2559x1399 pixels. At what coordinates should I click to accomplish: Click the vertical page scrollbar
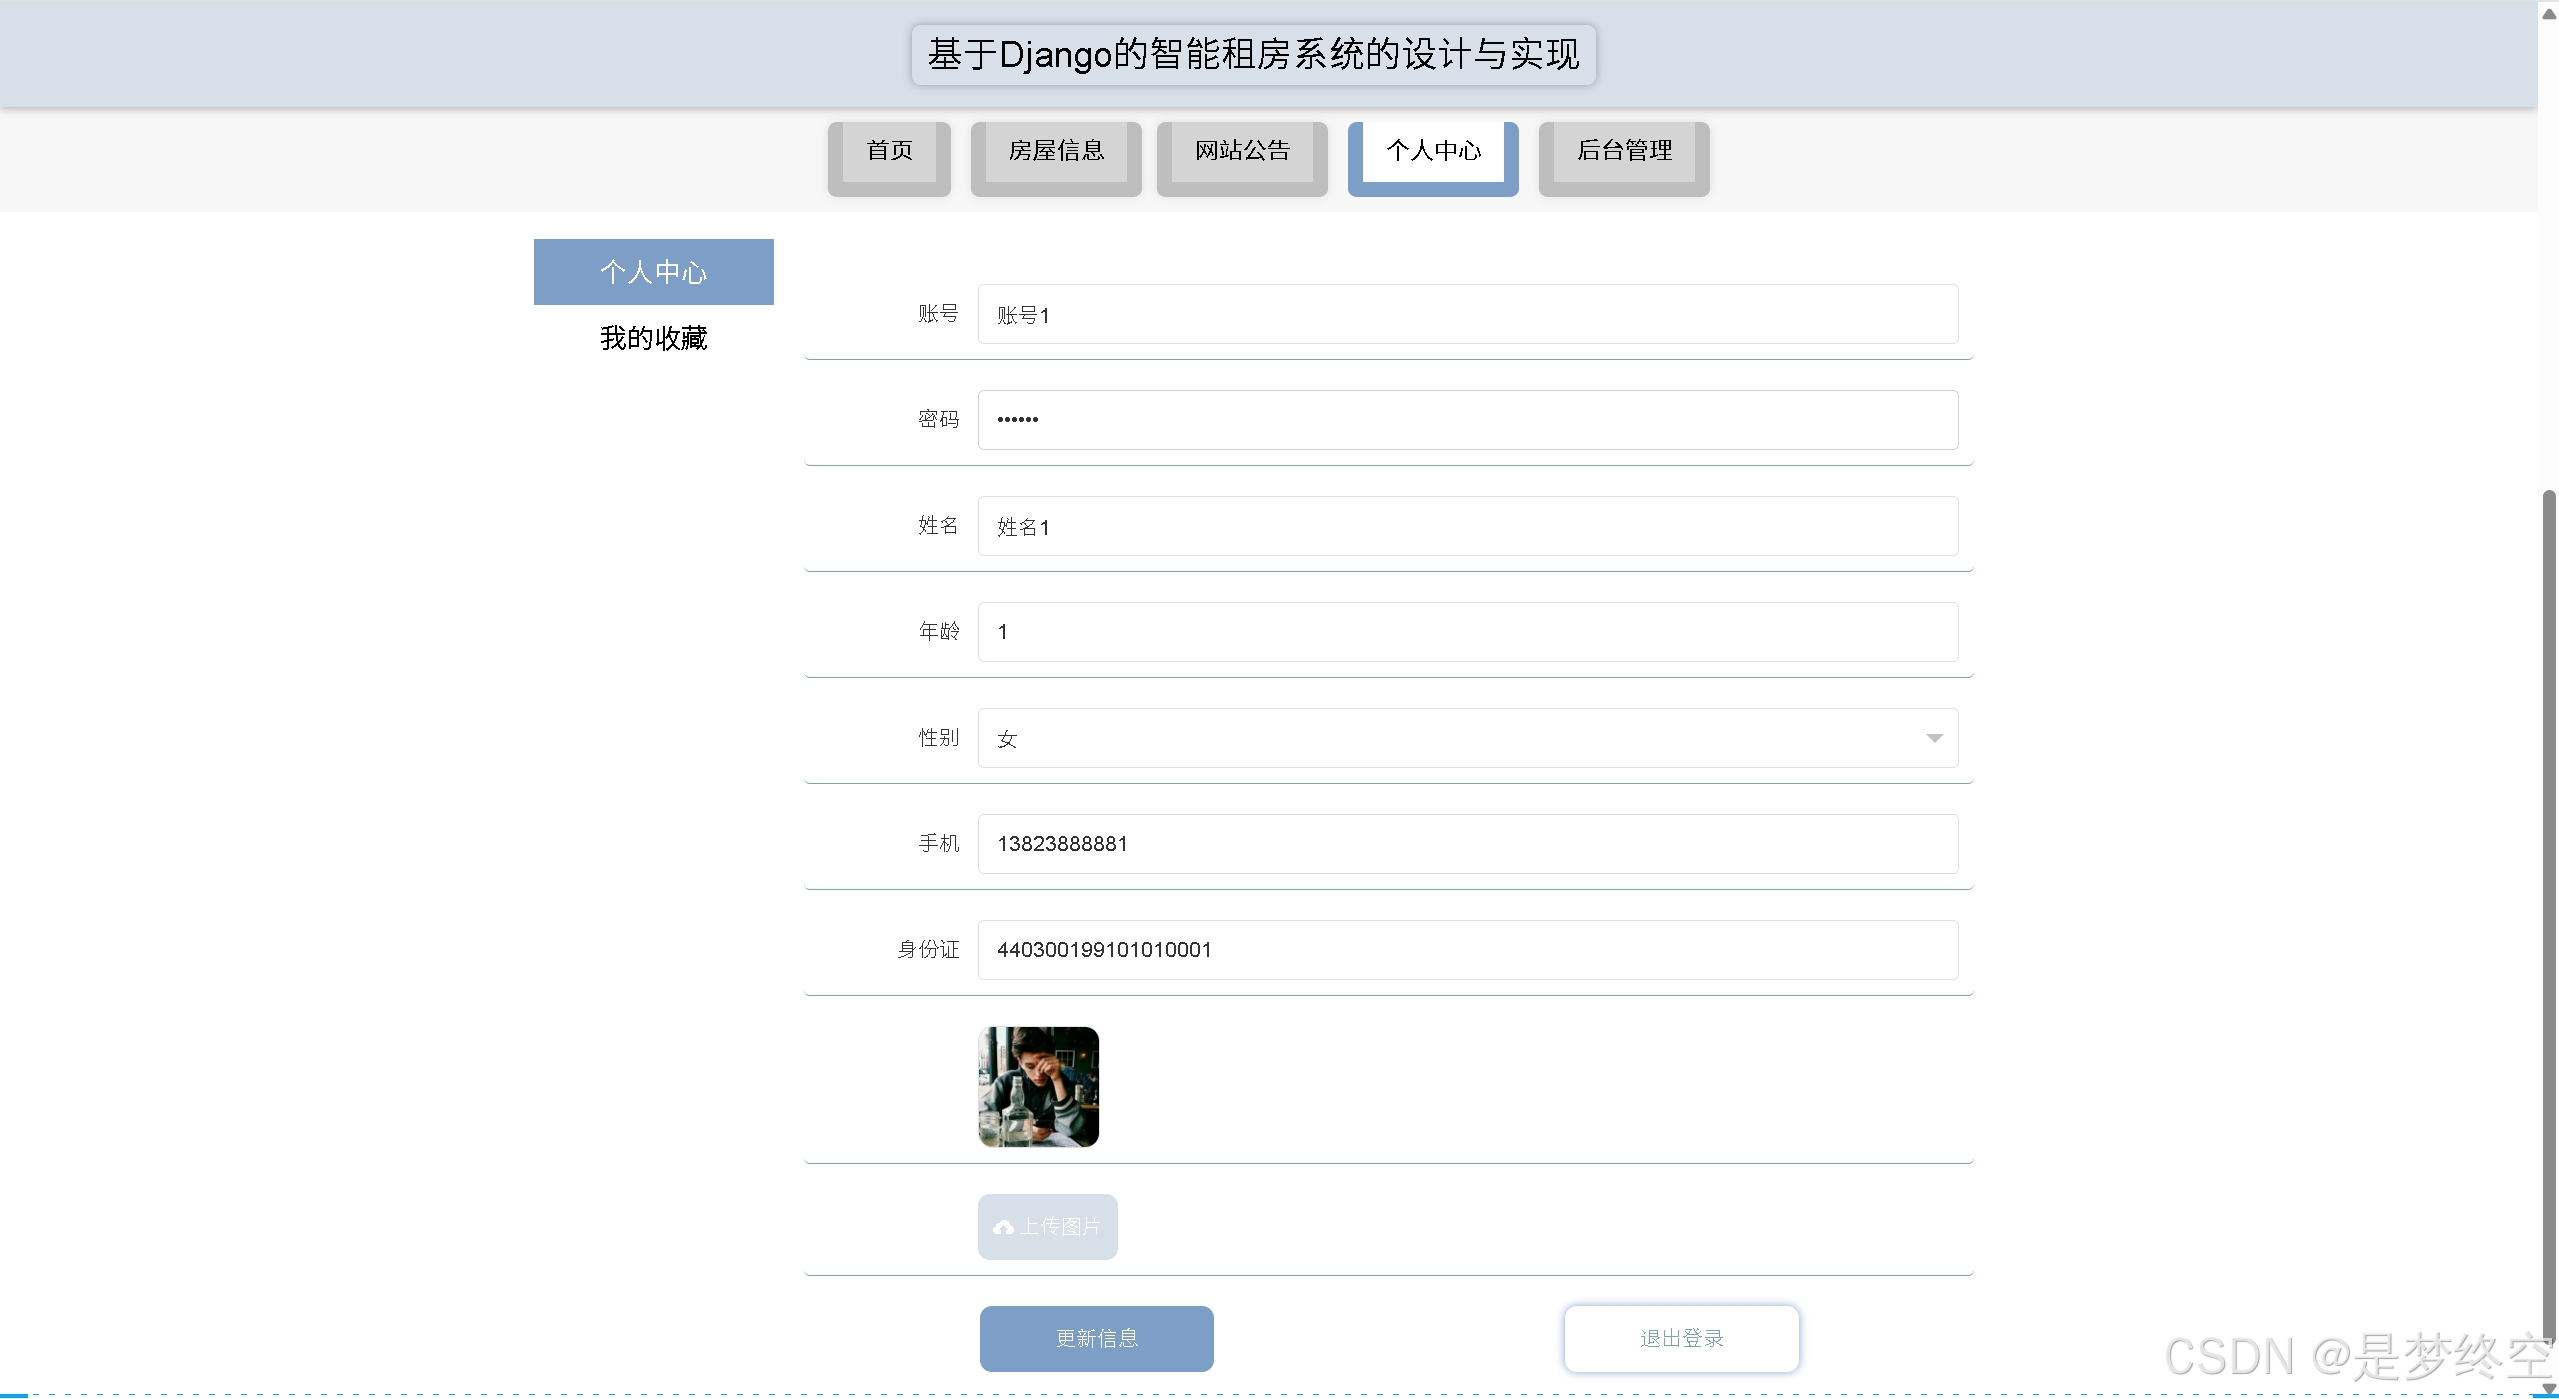click(2549, 900)
